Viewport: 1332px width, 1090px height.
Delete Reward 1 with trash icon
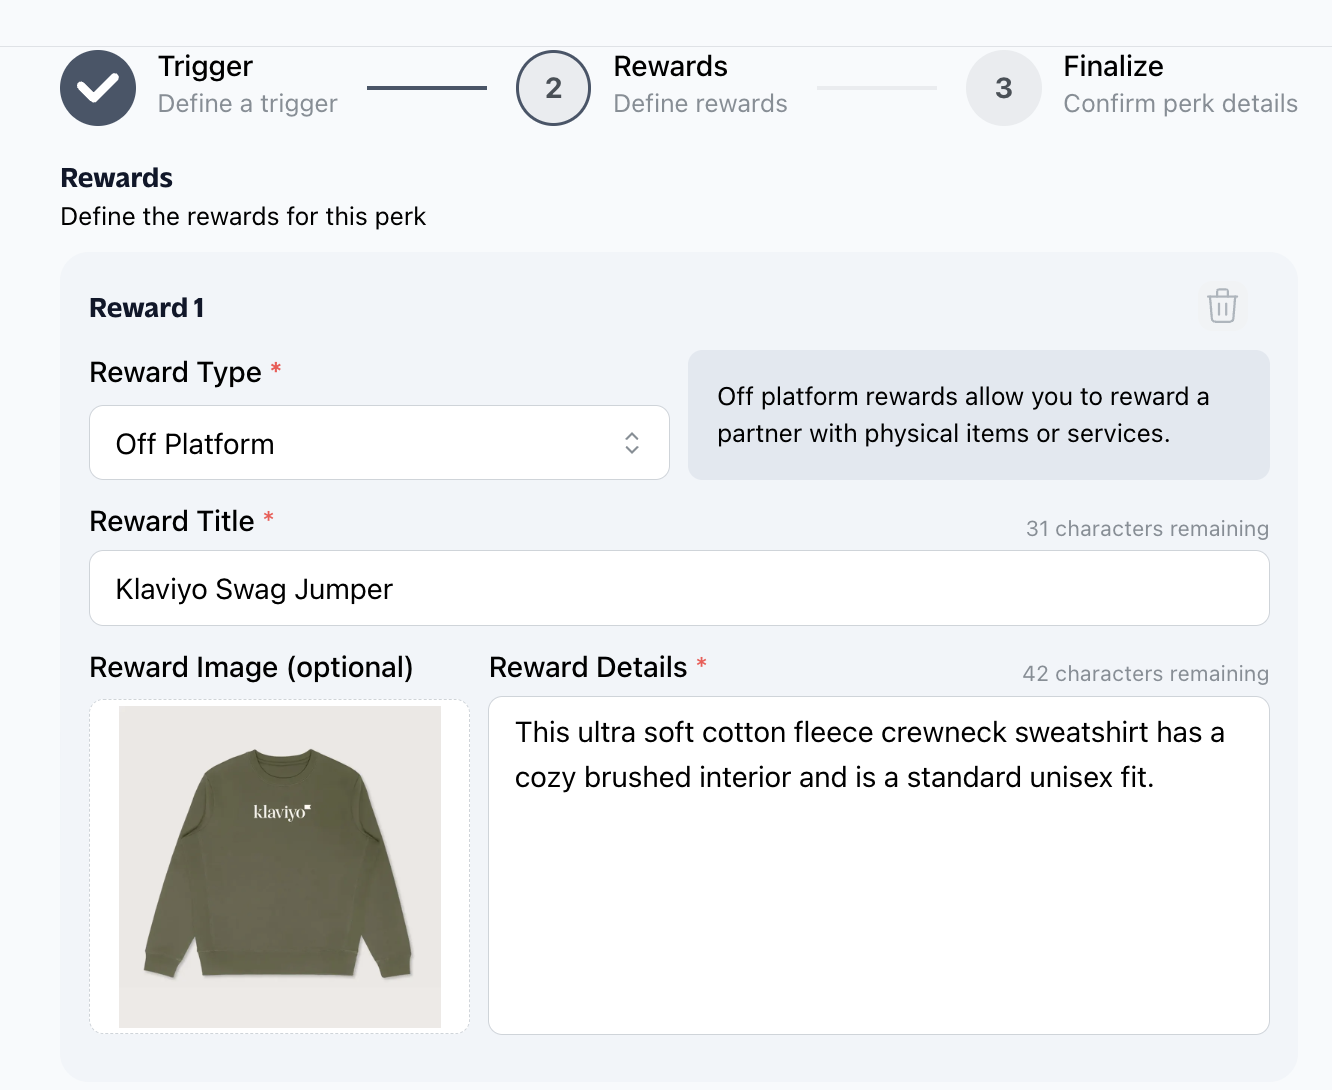click(1222, 306)
